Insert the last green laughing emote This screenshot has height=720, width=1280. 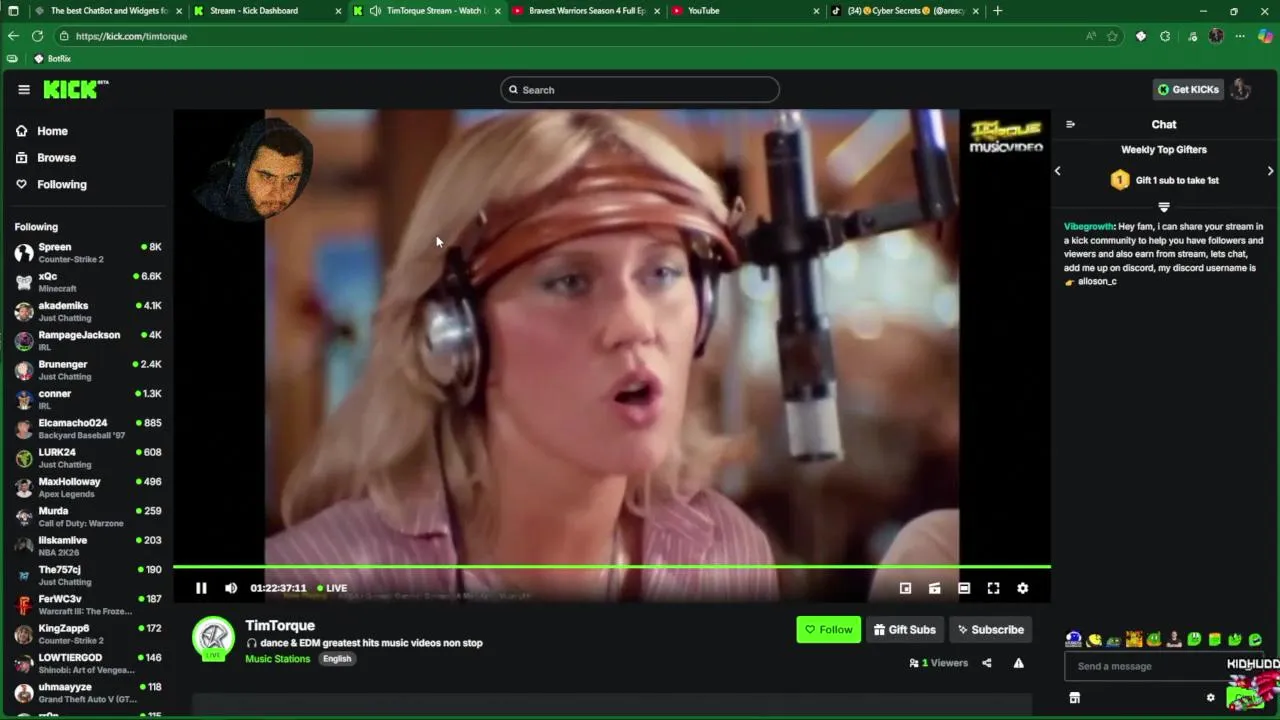point(1255,639)
